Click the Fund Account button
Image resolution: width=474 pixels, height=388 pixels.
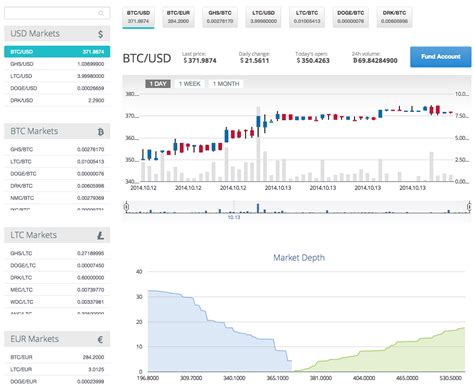[441, 57]
